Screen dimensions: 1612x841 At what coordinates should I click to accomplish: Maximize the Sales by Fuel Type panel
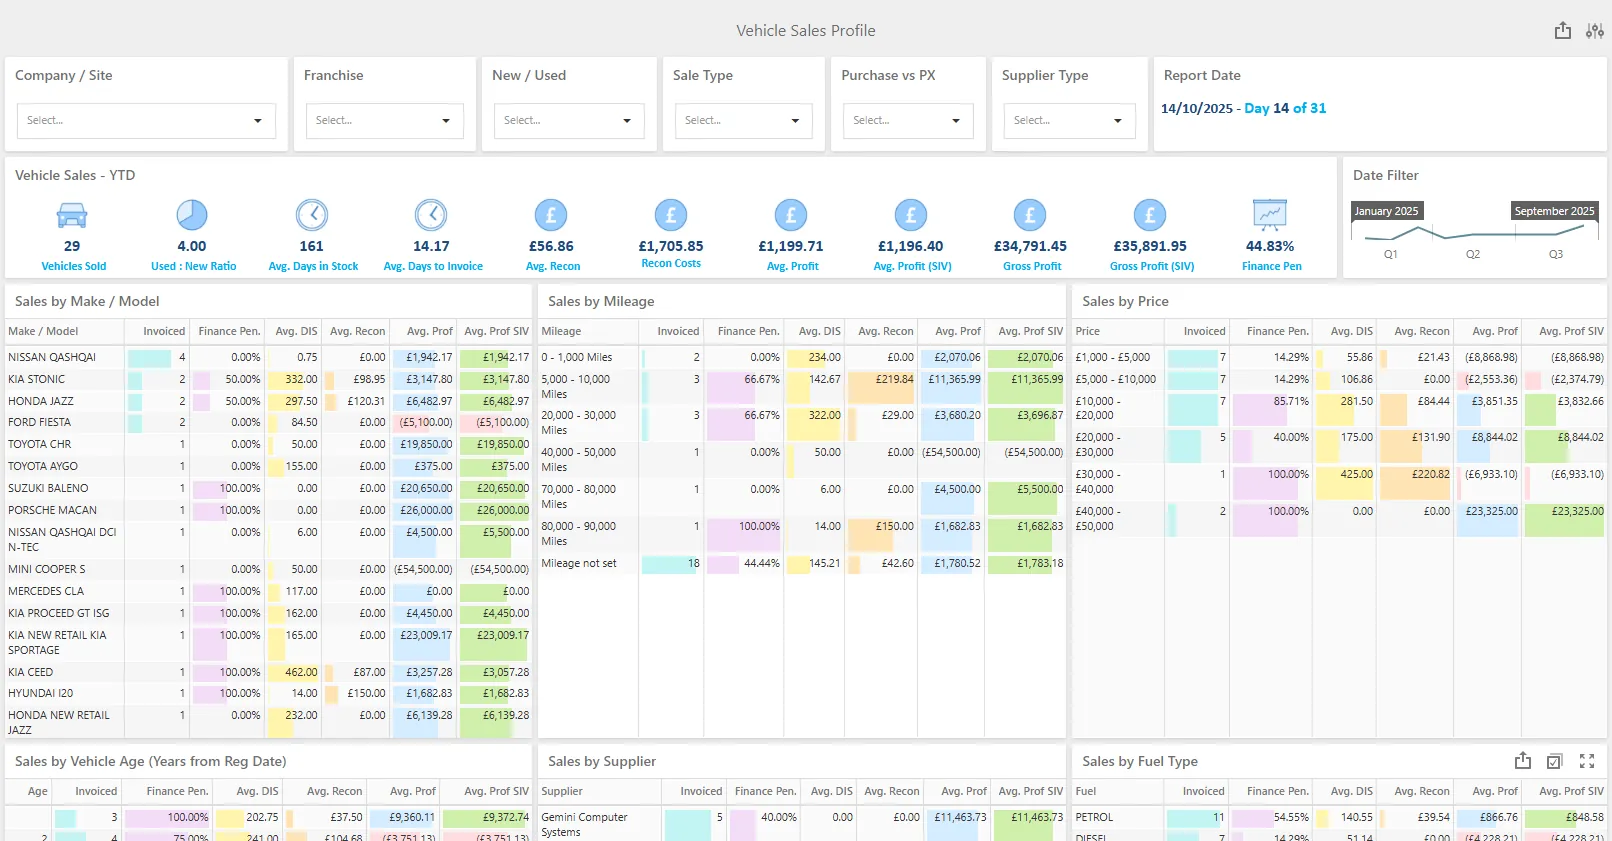pos(1587,761)
